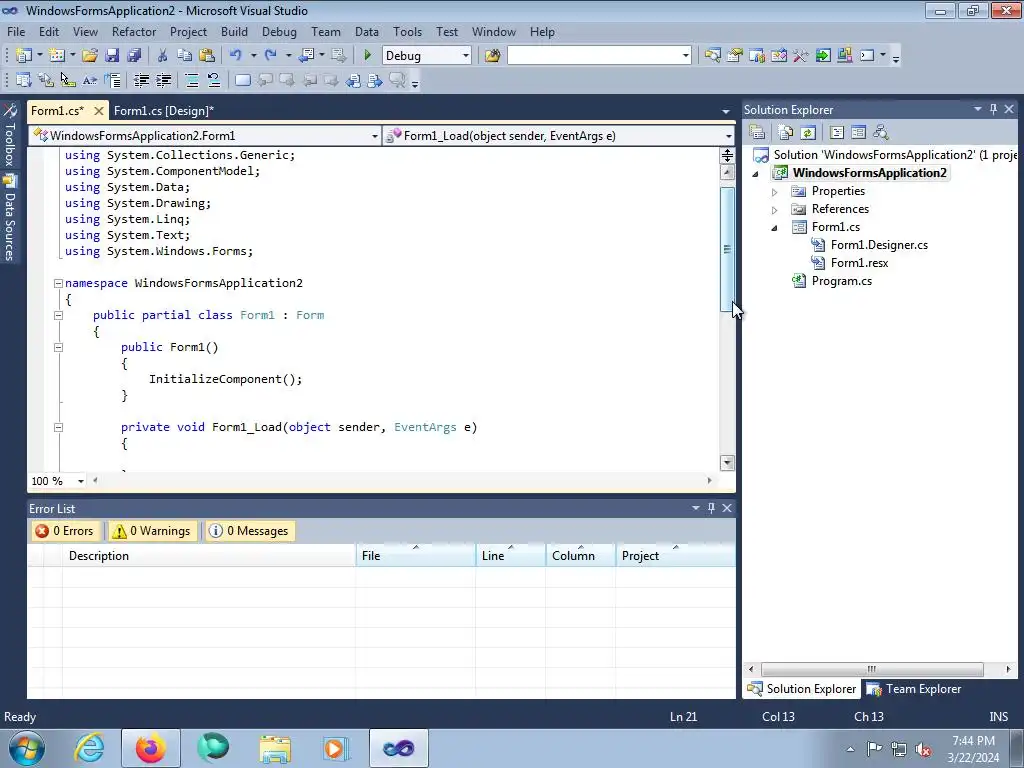This screenshot has height=768, width=1024.
Task: Redo the last undone edit
Action: (x=270, y=56)
